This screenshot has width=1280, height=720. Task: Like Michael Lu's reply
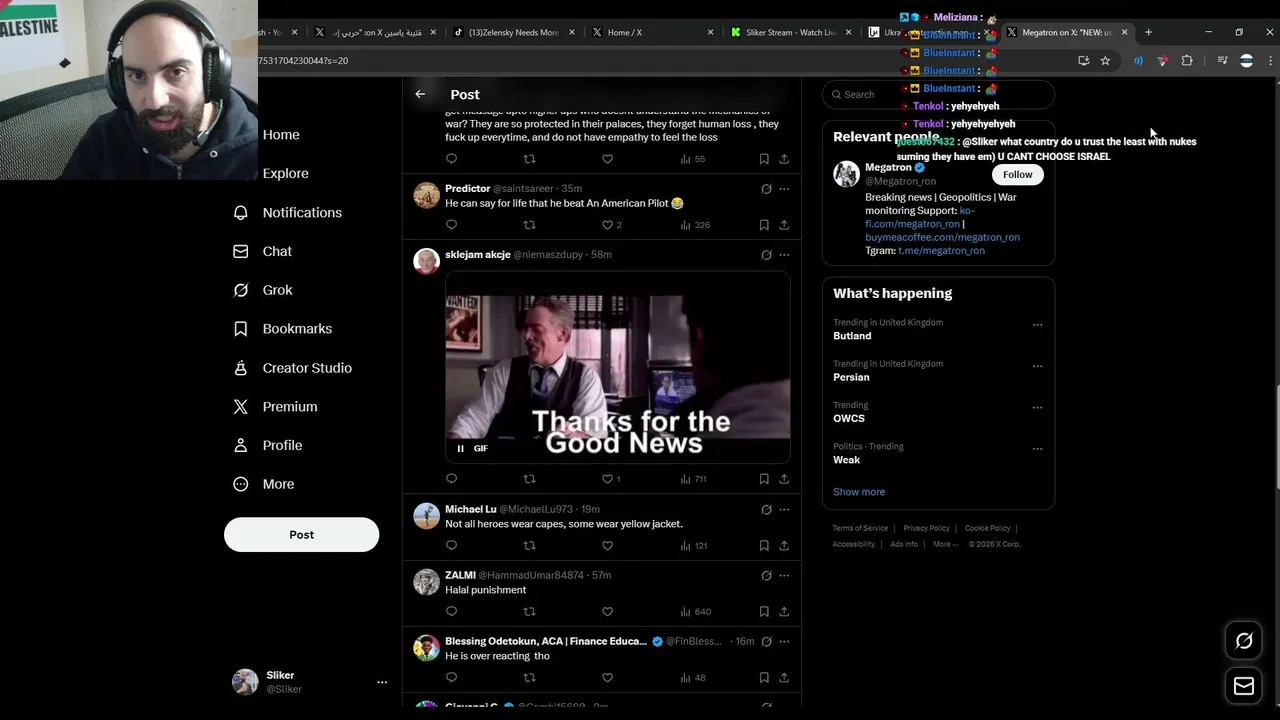click(x=607, y=545)
